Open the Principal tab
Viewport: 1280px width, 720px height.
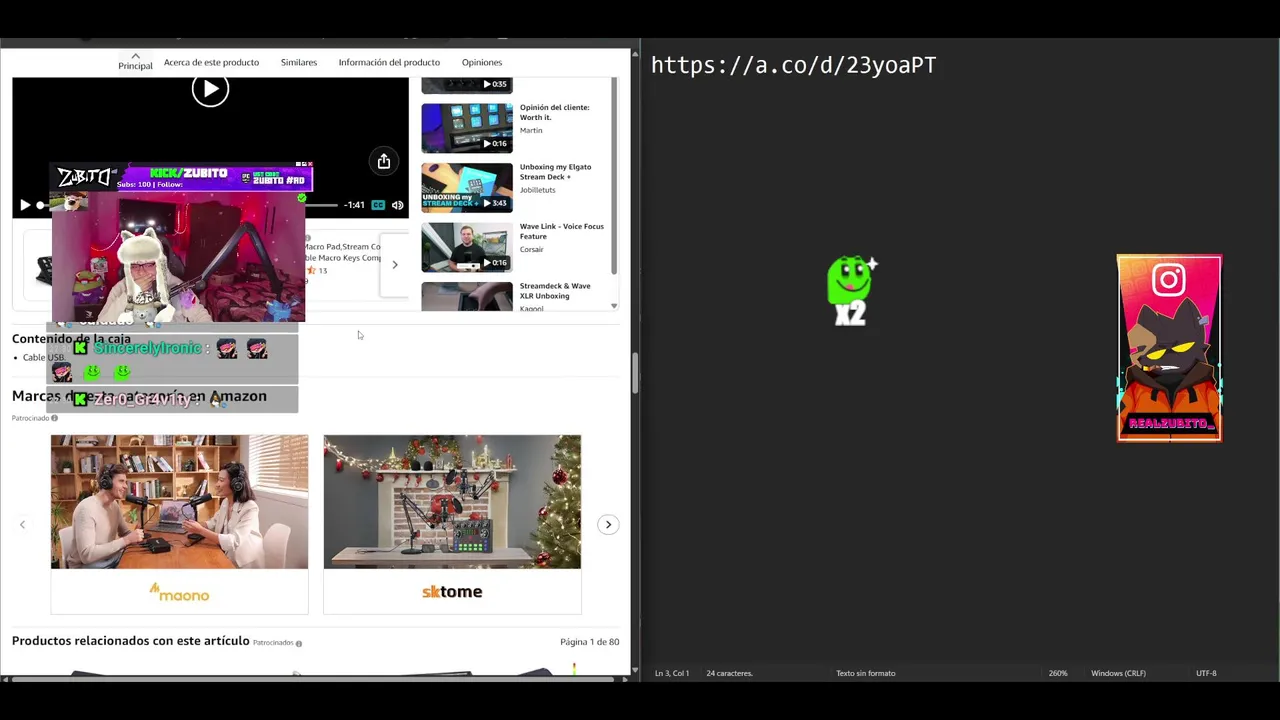tap(135, 62)
